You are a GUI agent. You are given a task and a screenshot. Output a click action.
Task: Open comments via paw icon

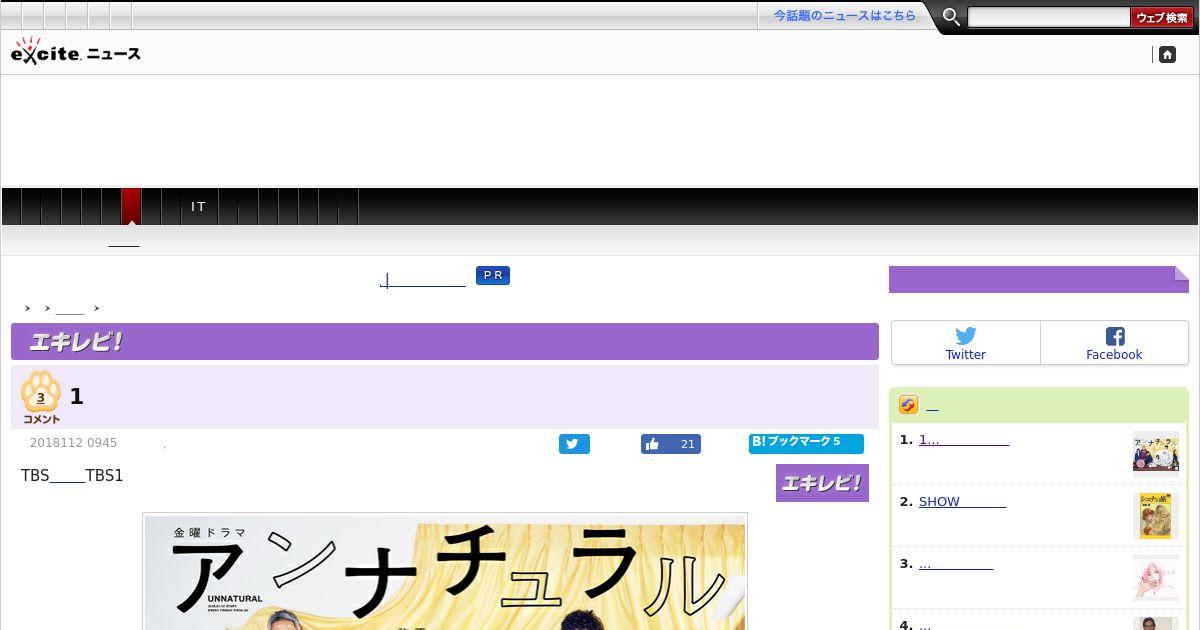(41, 397)
